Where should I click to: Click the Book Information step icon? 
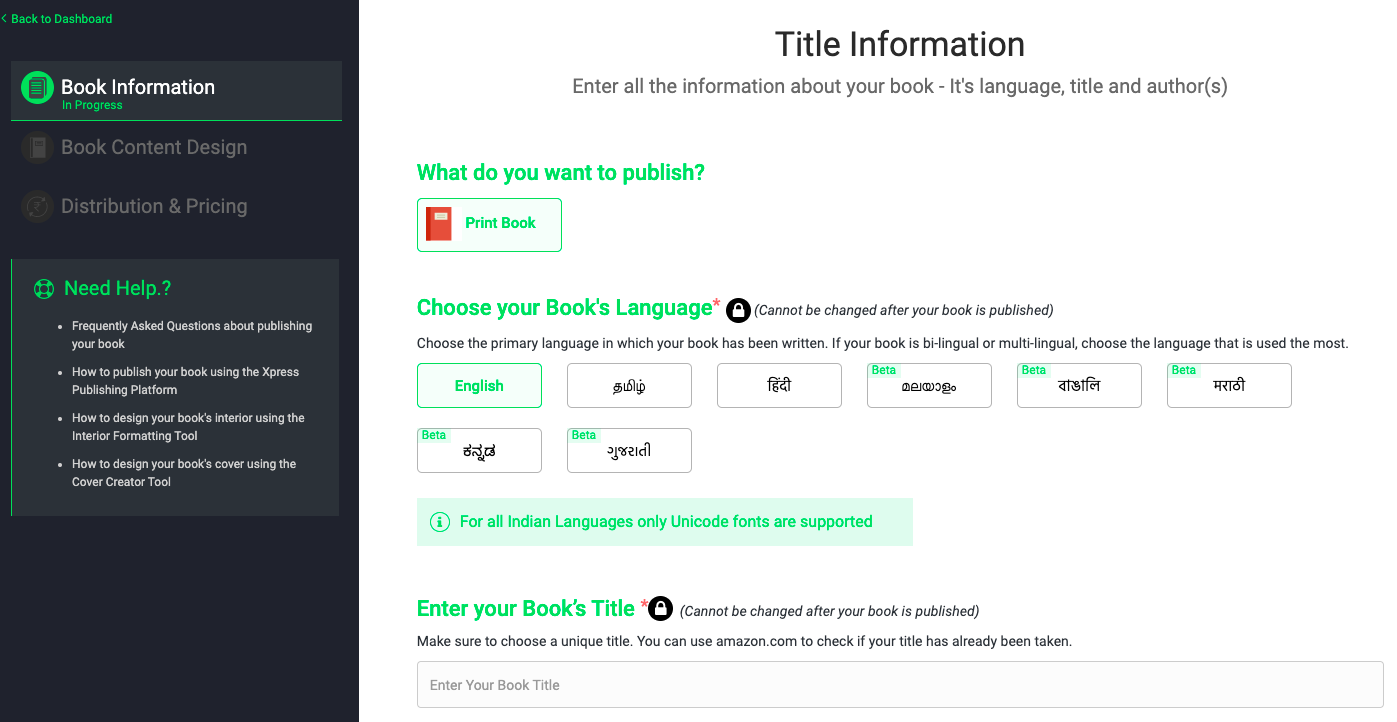[37, 87]
